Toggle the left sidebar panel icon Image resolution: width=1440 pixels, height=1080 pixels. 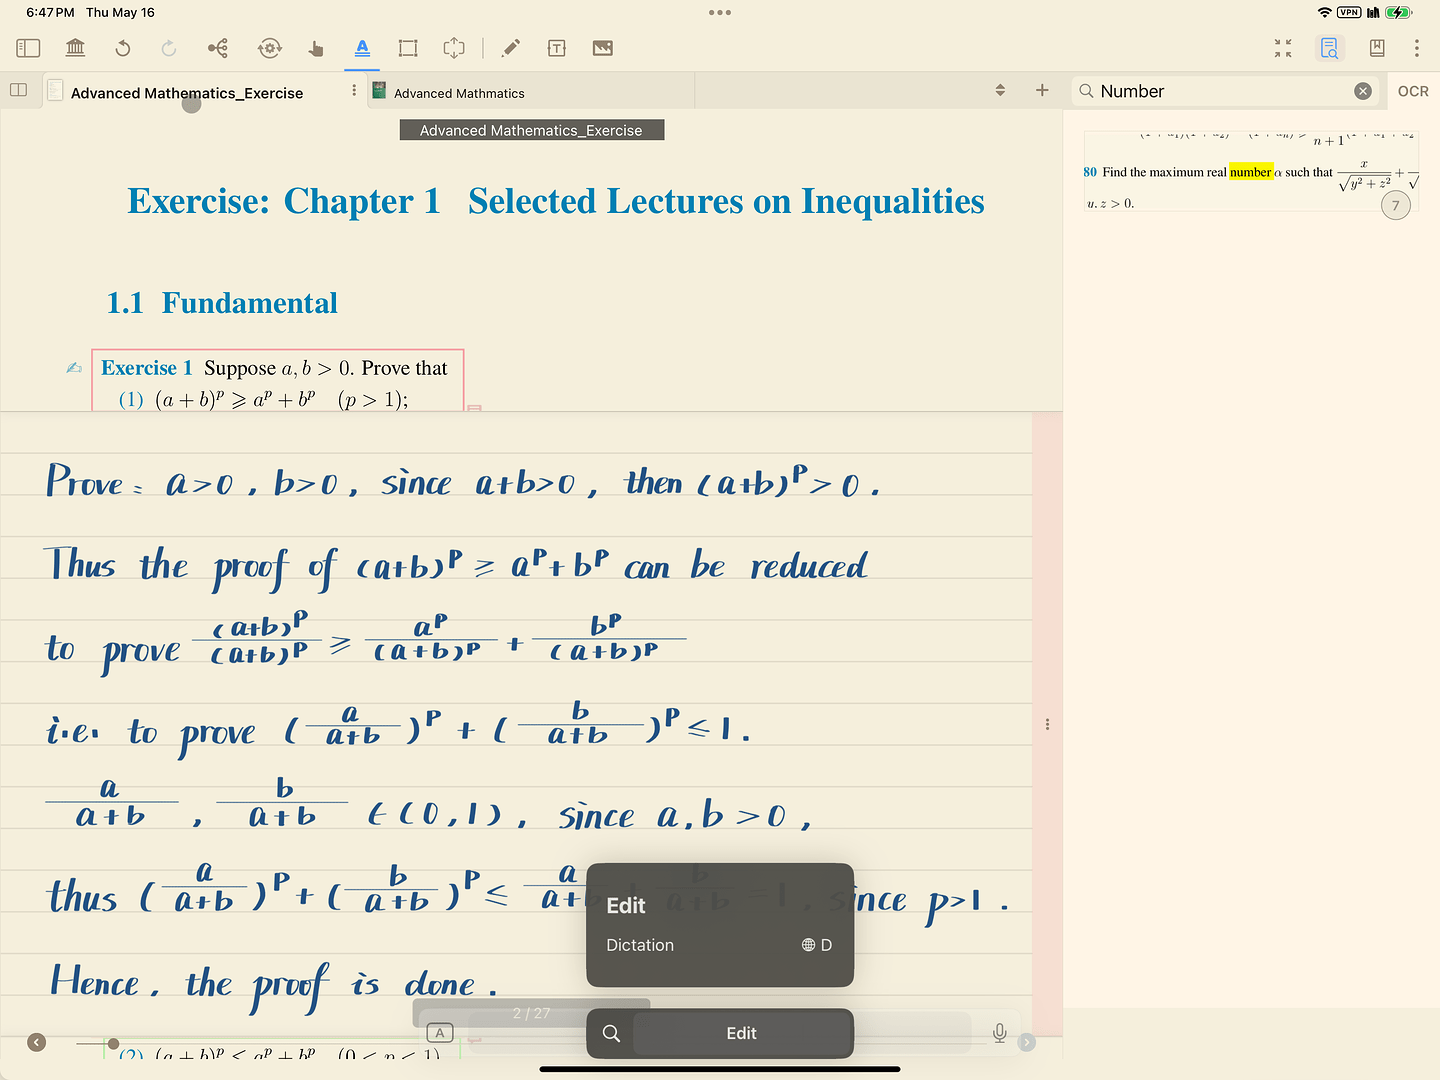tap(28, 48)
